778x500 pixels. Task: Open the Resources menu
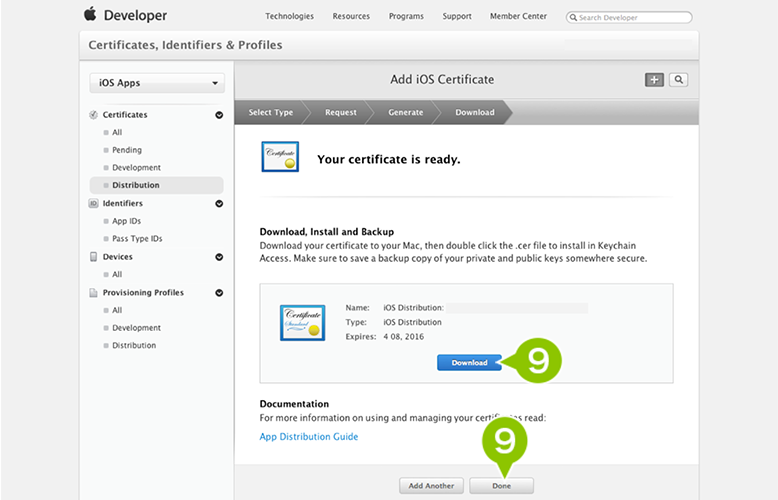[x=351, y=16]
